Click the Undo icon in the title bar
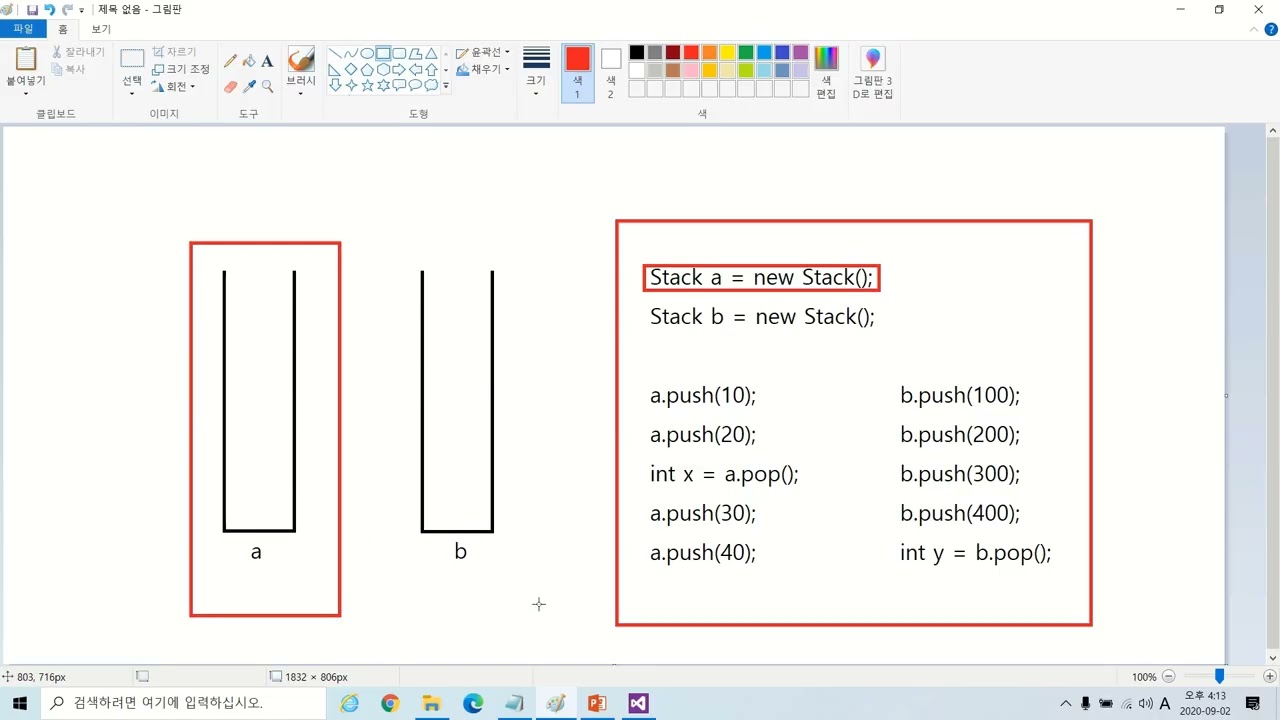 (x=49, y=9)
